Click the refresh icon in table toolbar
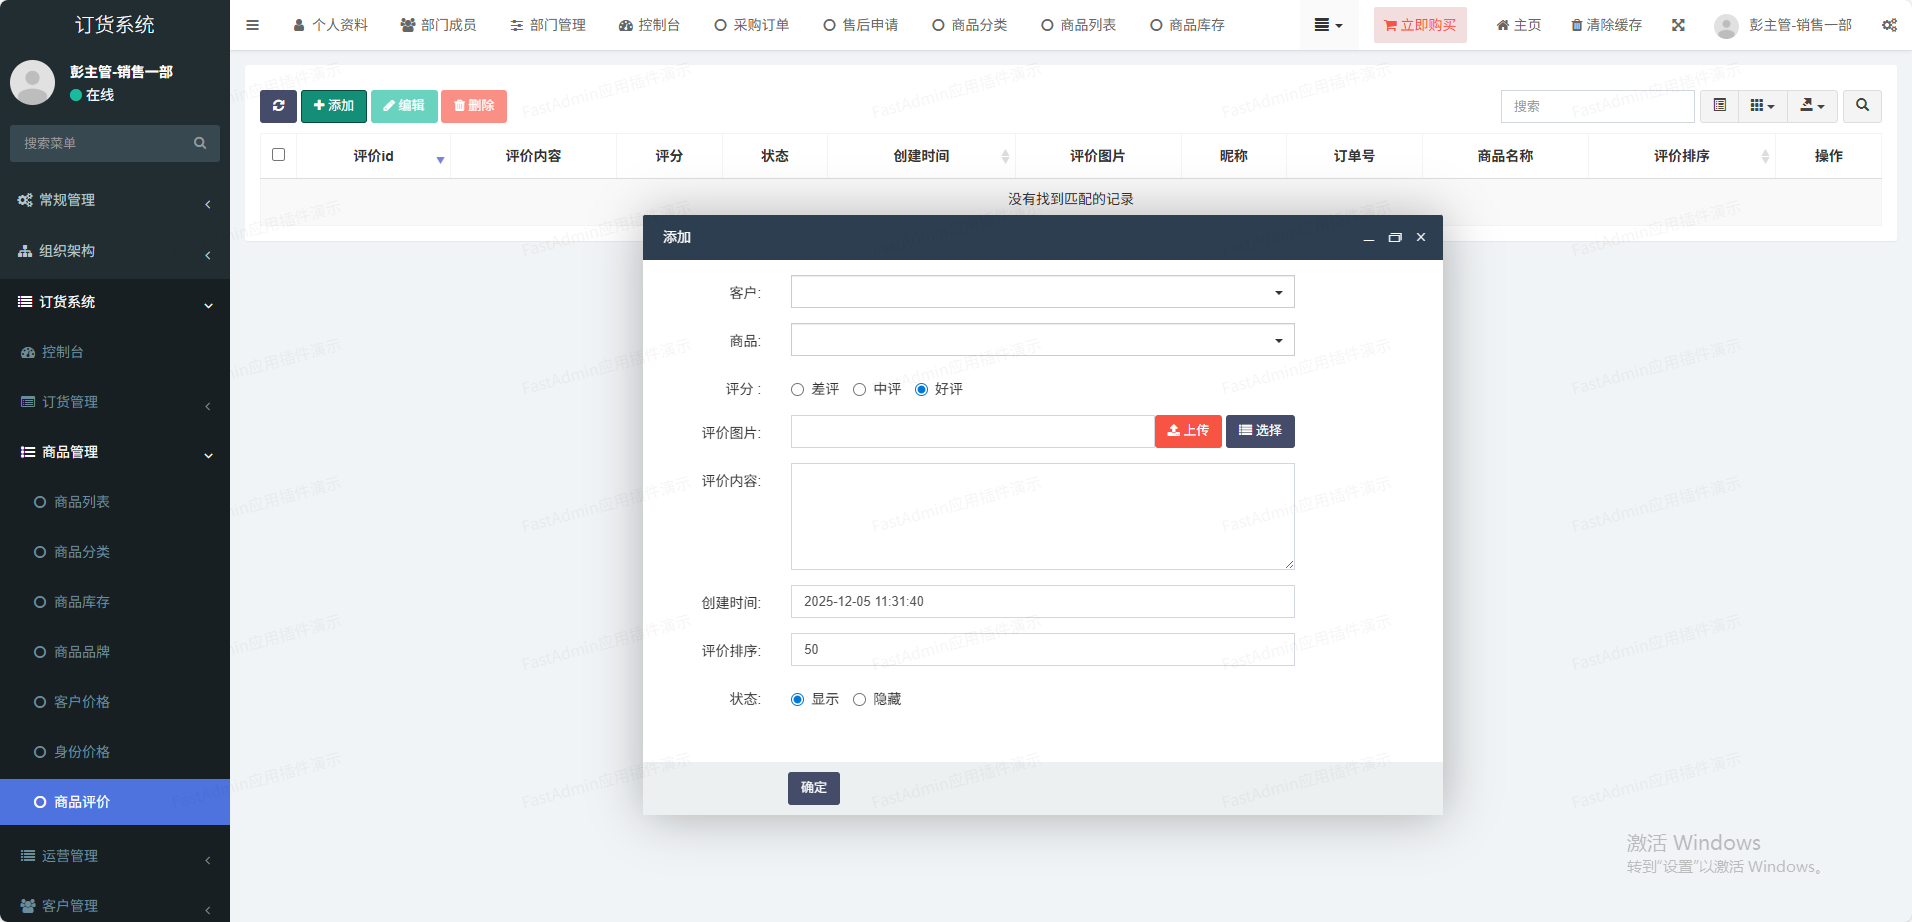 pos(278,106)
